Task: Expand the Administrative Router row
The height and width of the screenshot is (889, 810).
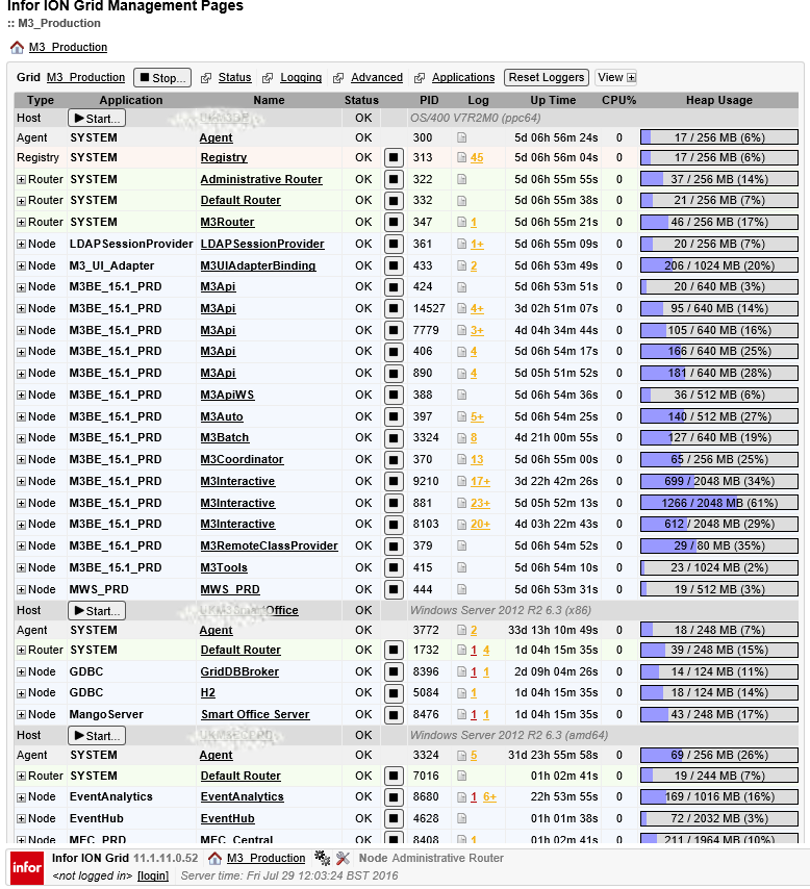Action: (21, 180)
